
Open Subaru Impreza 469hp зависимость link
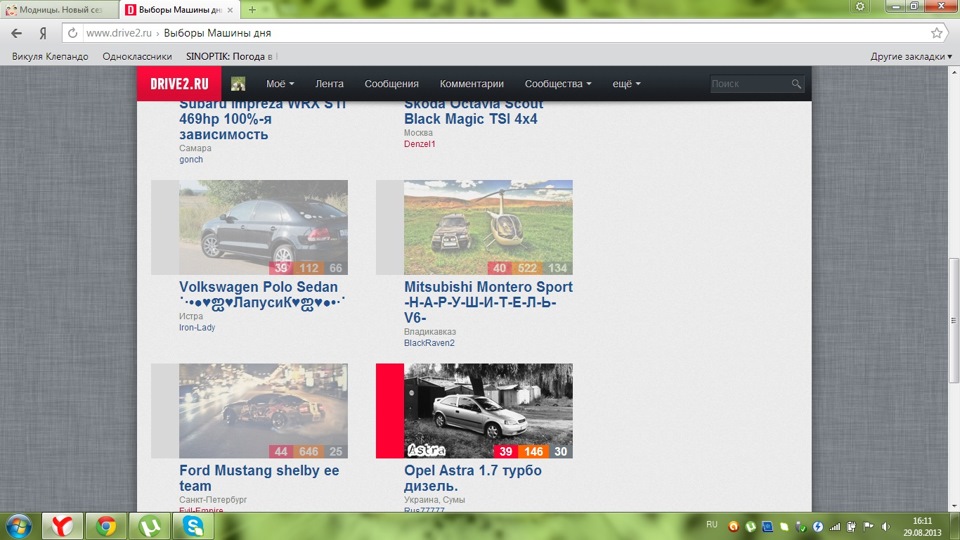263,119
